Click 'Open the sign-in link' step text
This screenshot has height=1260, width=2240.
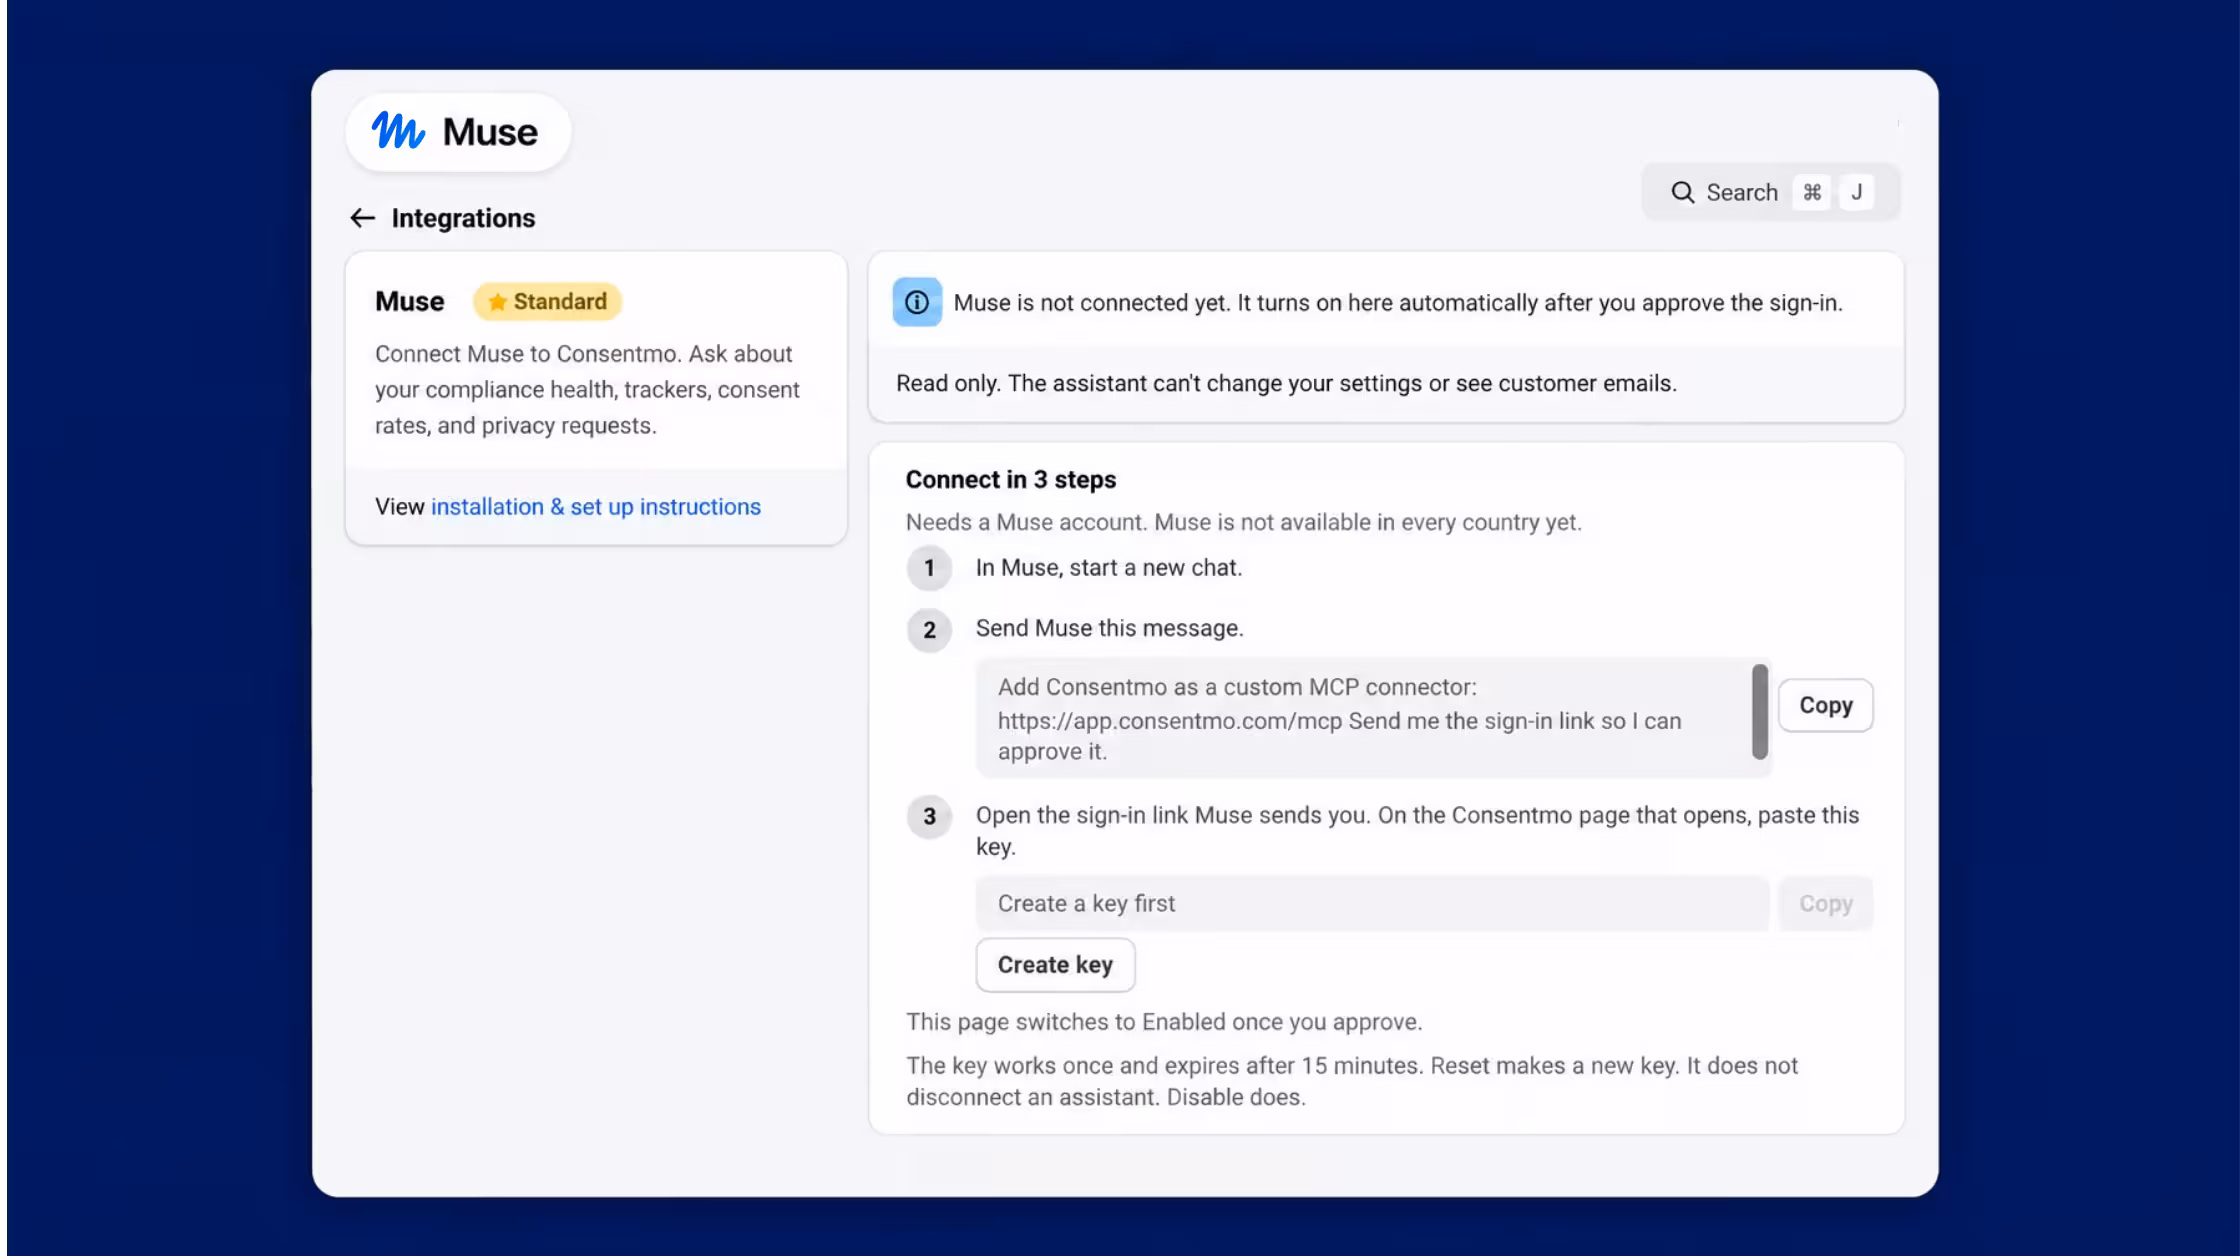[x=1417, y=831]
